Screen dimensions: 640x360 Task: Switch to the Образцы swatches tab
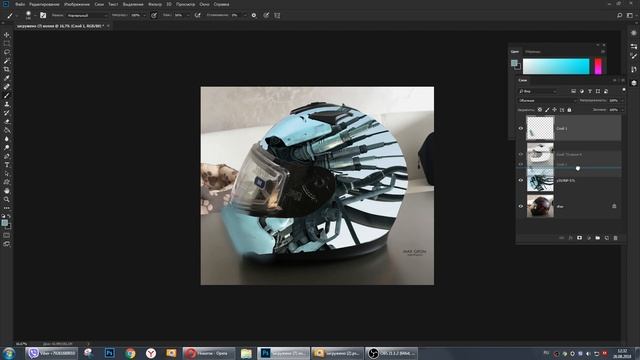pos(533,52)
